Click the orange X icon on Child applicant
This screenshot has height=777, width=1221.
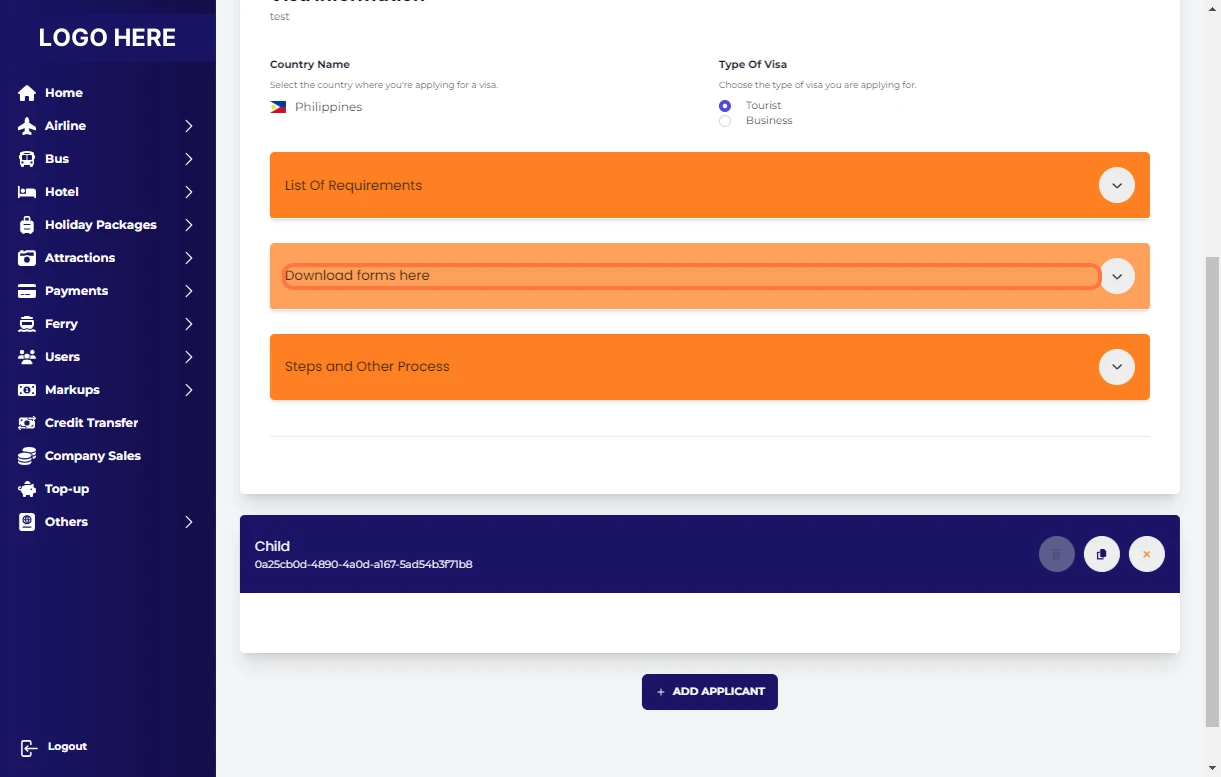1146,554
